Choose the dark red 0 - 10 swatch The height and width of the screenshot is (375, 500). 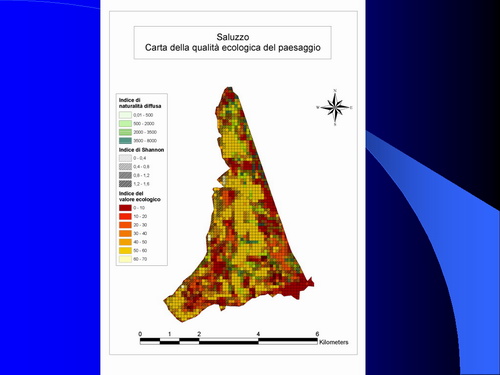(x=125, y=208)
